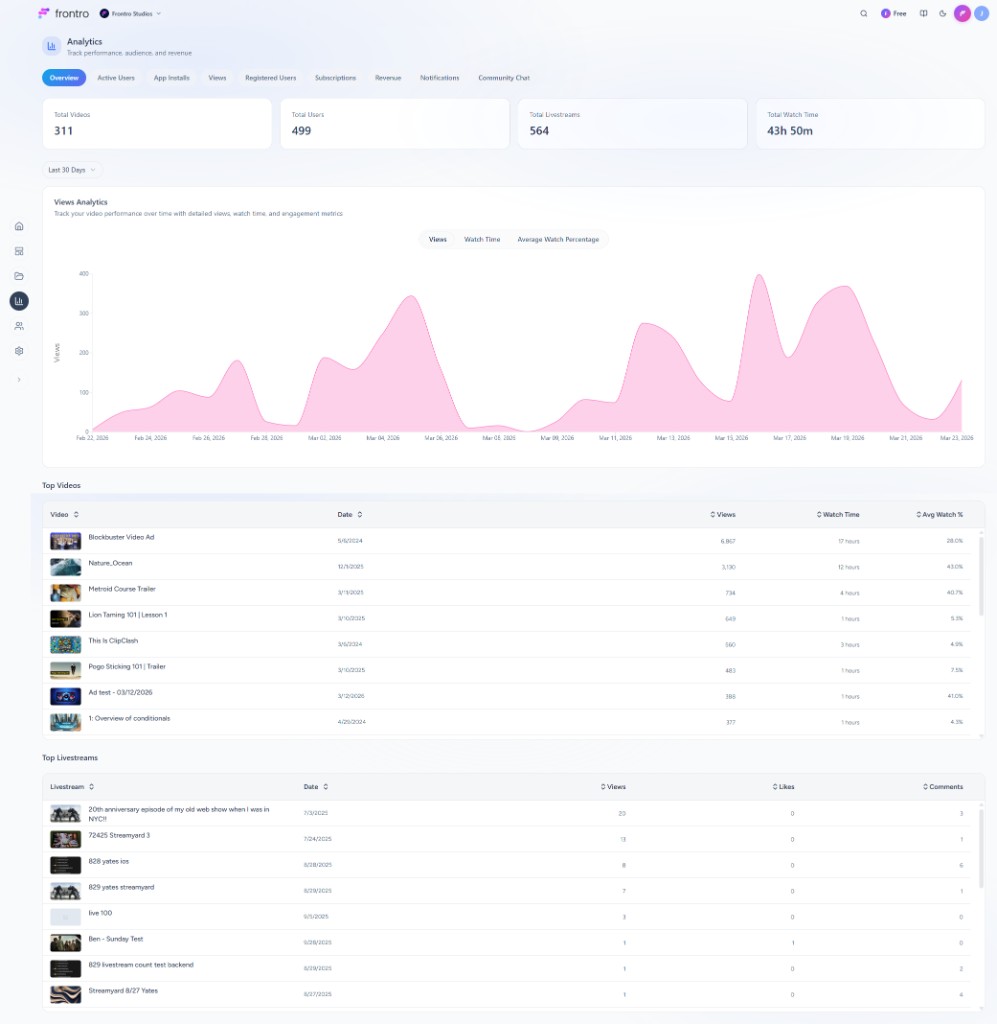Sort Top Videos by the Views column

point(723,515)
